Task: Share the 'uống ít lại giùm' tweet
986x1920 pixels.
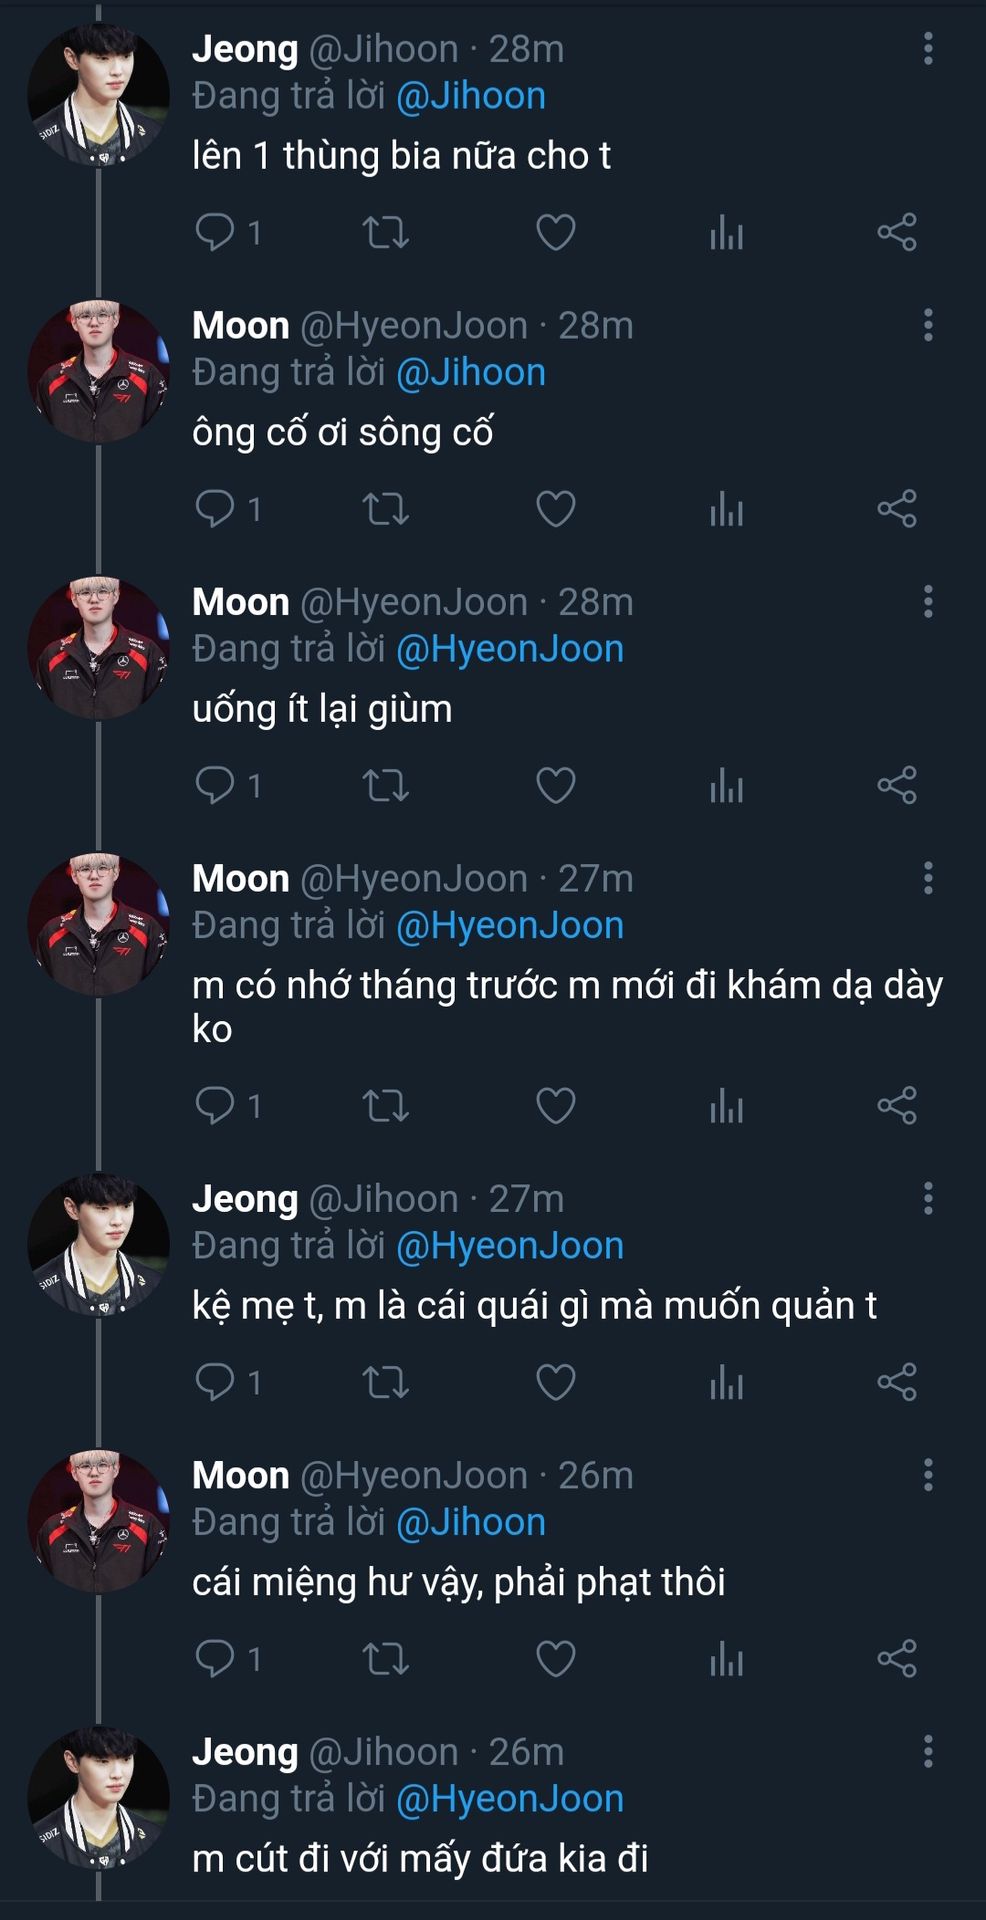Action: (x=897, y=786)
